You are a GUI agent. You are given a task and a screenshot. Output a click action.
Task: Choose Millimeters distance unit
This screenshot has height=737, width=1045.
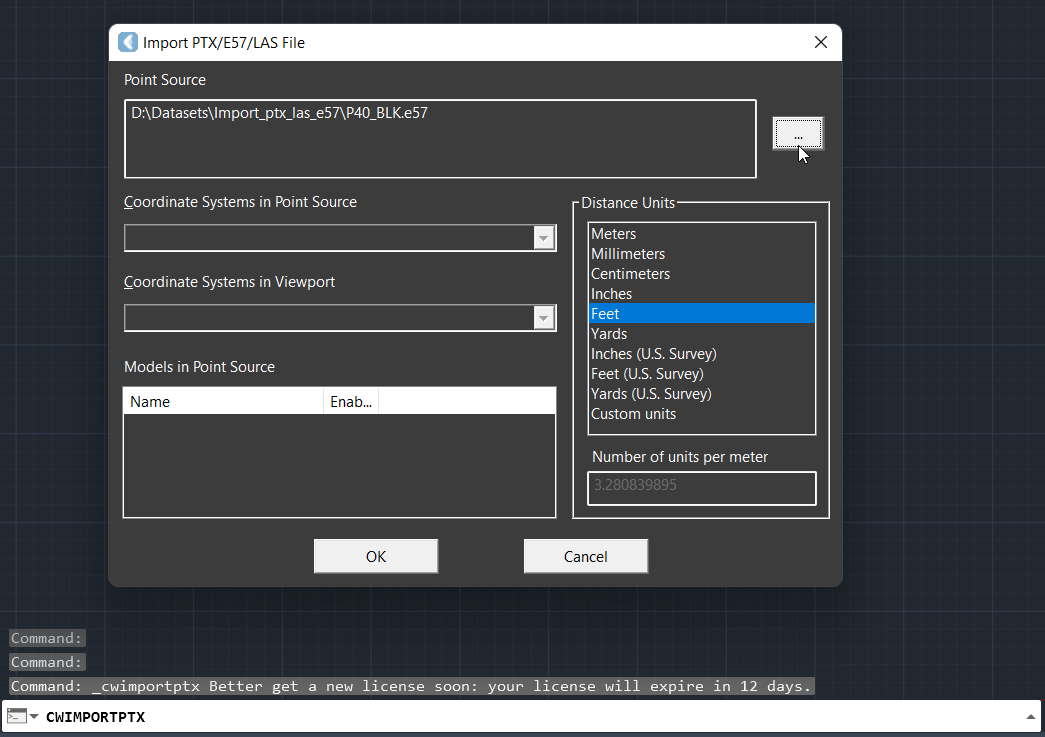coord(628,254)
